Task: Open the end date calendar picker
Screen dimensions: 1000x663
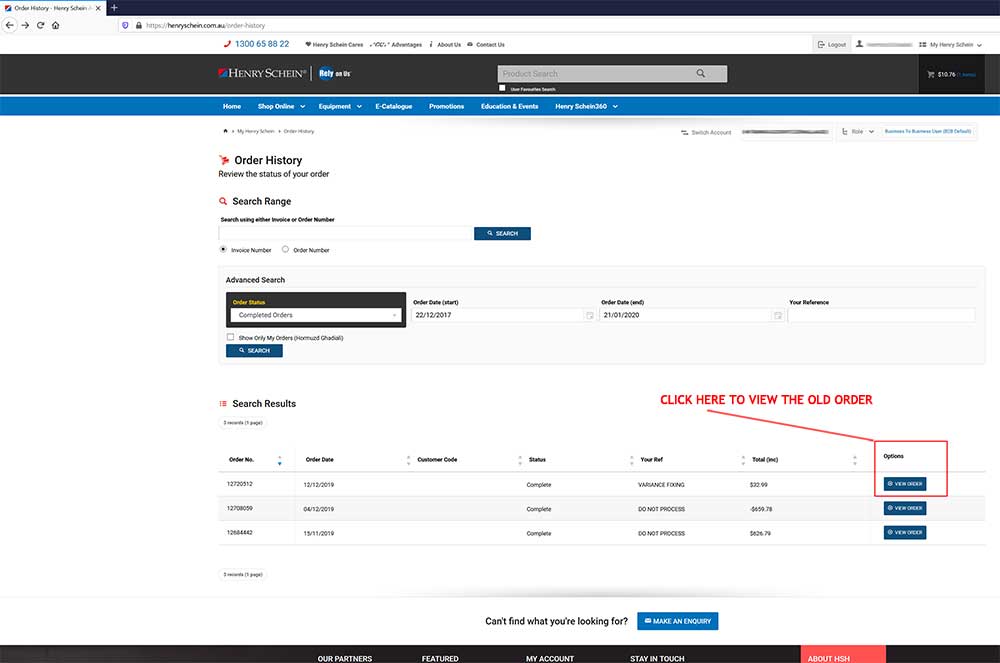Action: (777, 315)
